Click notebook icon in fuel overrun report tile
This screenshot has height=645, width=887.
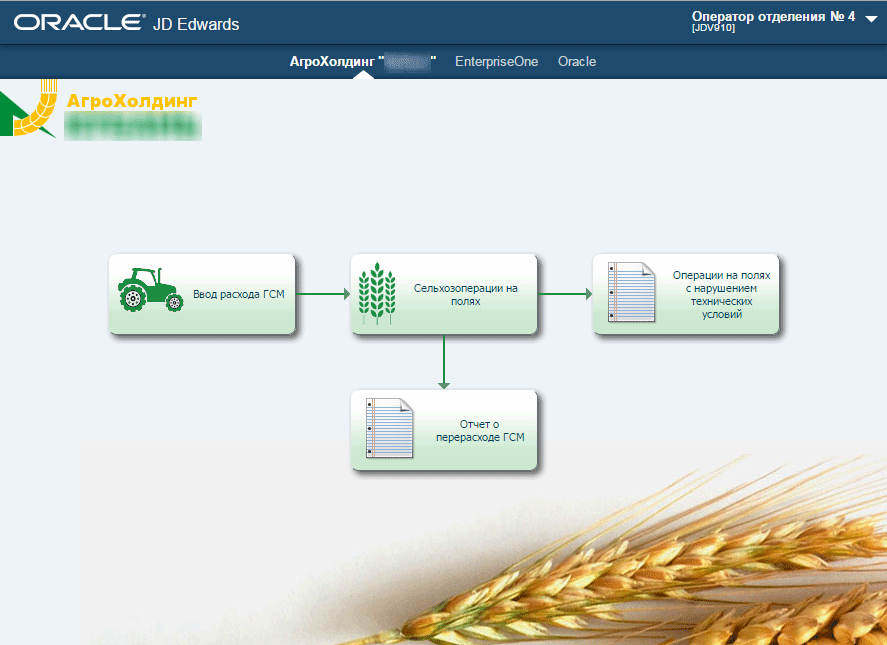click(x=389, y=429)
